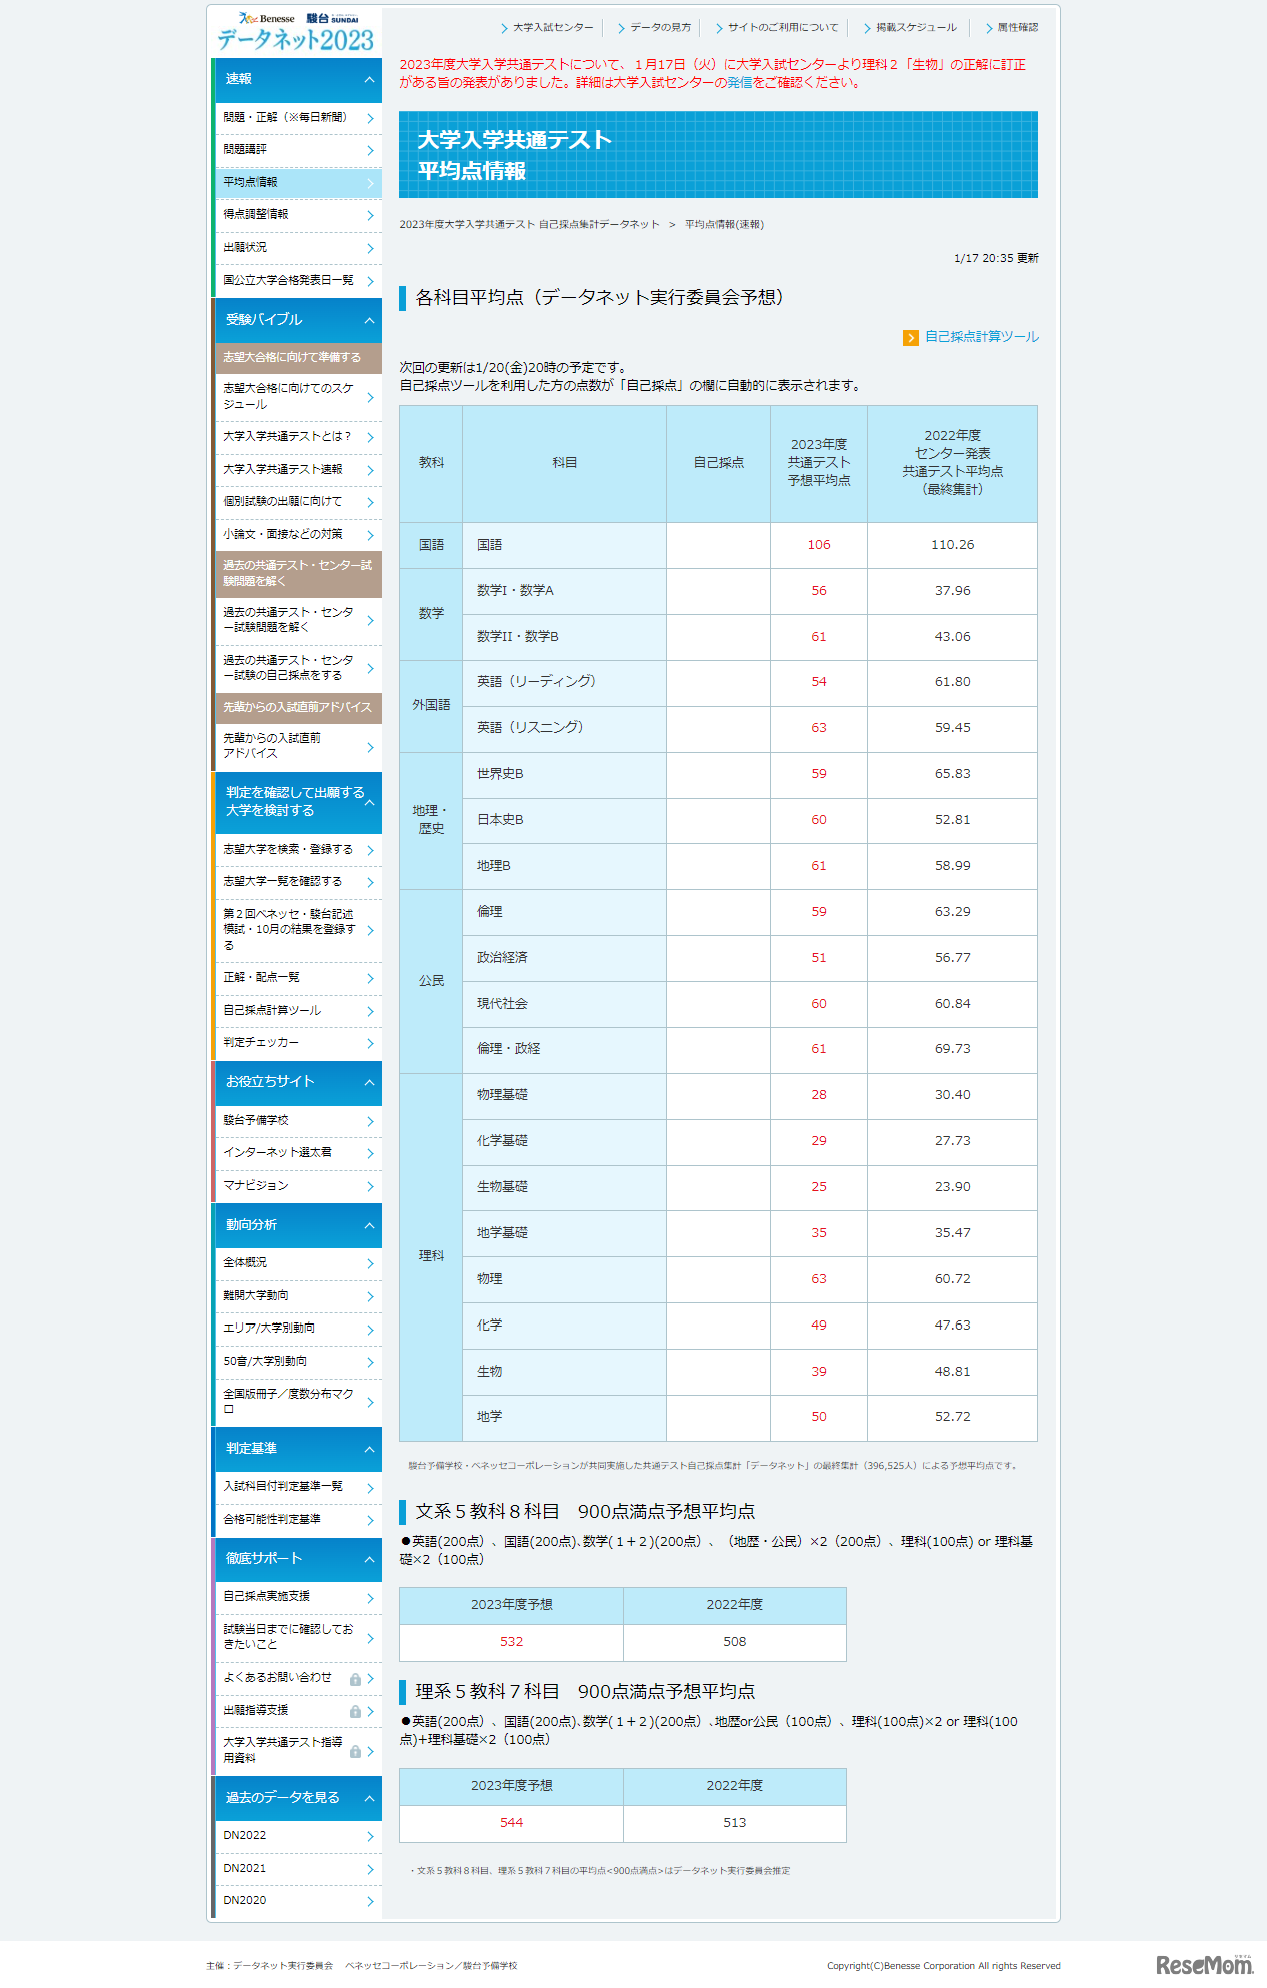Open 正解・配点一覧 sidebar item
The height and width of the screenshot is (1988, 1267).
click(297, 978)
